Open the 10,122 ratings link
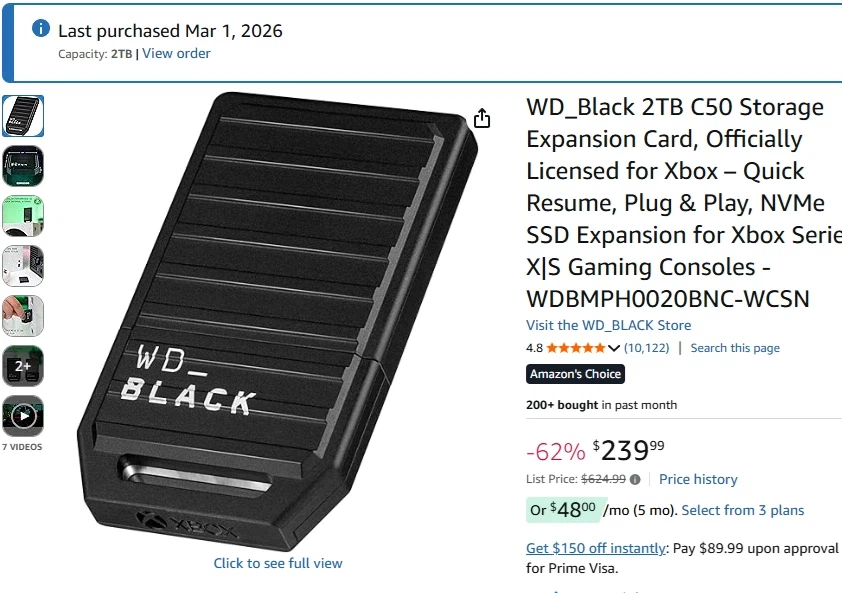 (x=646, y=348)
